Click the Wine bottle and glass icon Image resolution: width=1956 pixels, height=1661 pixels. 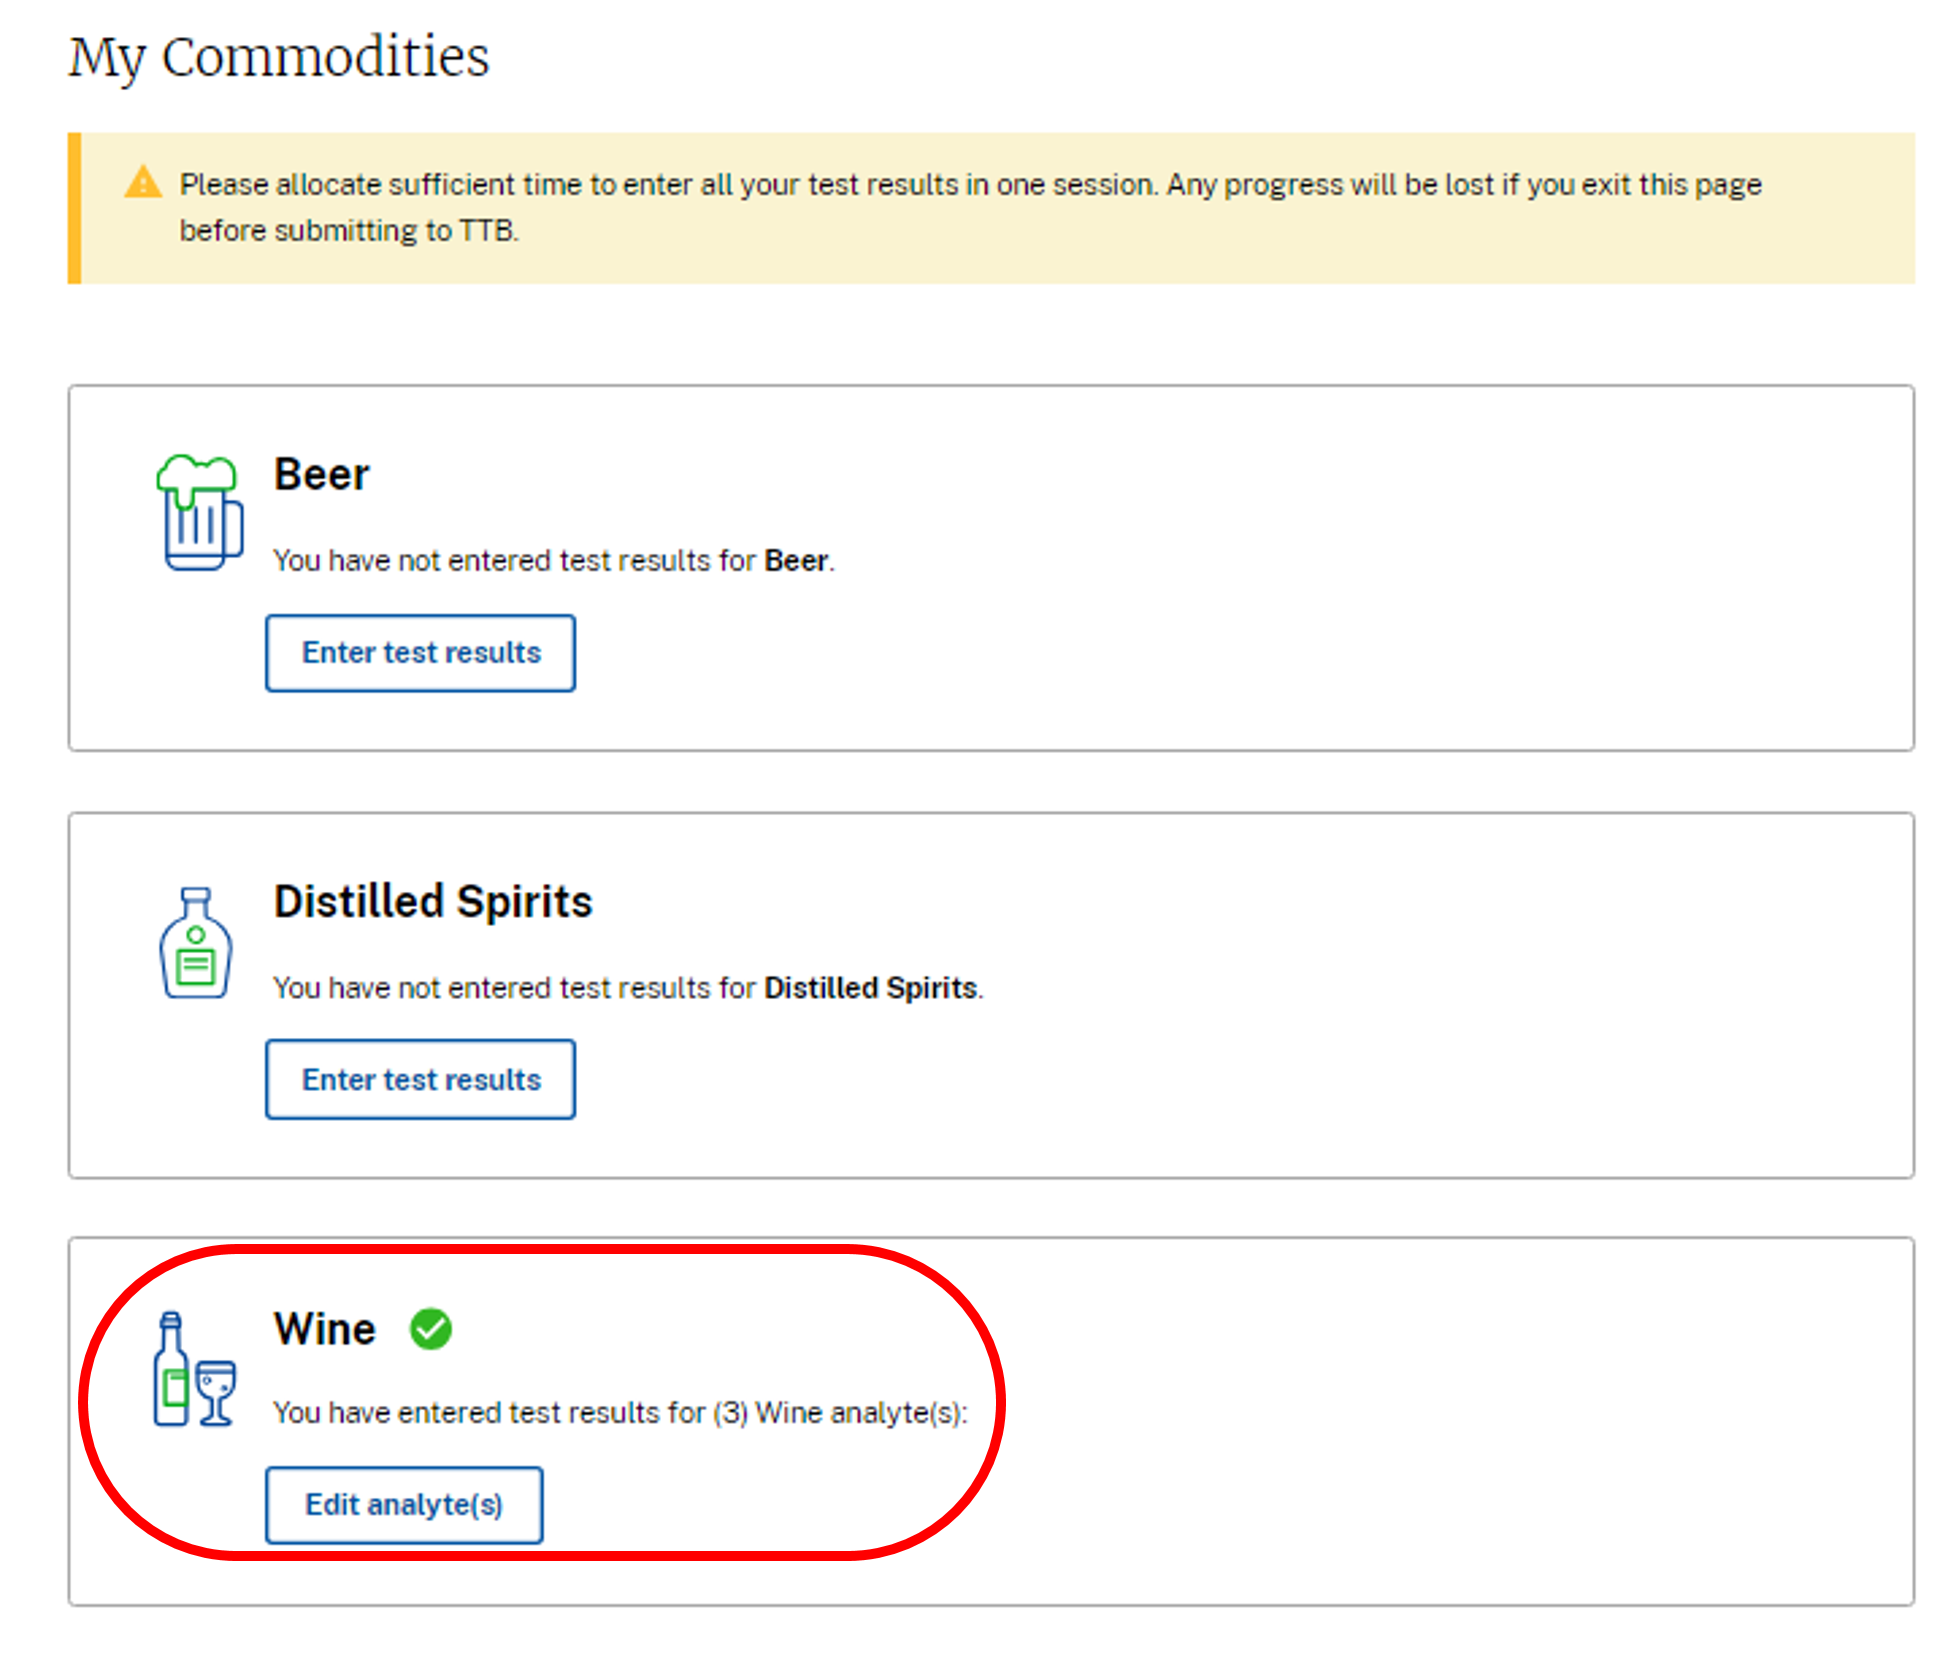[x=195, y=1369]
